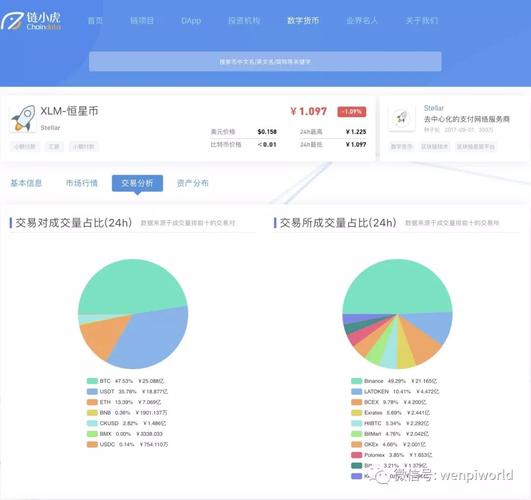Click the XLM rocket coin icon
Screen dimensions: 531x500
(23, 118)
